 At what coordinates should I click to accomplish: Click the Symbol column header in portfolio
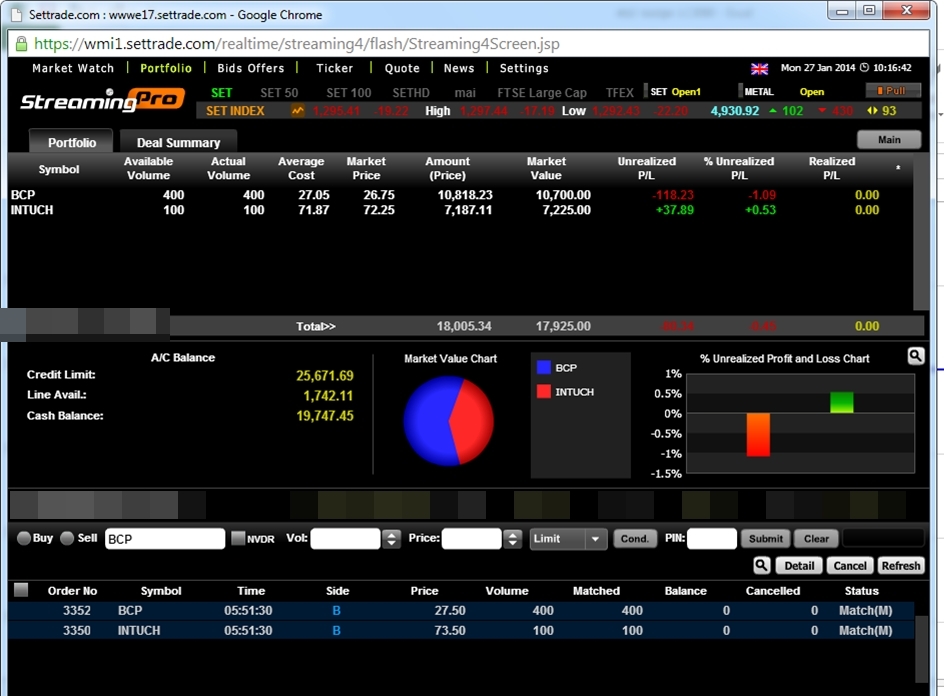(x=58, y=169)
